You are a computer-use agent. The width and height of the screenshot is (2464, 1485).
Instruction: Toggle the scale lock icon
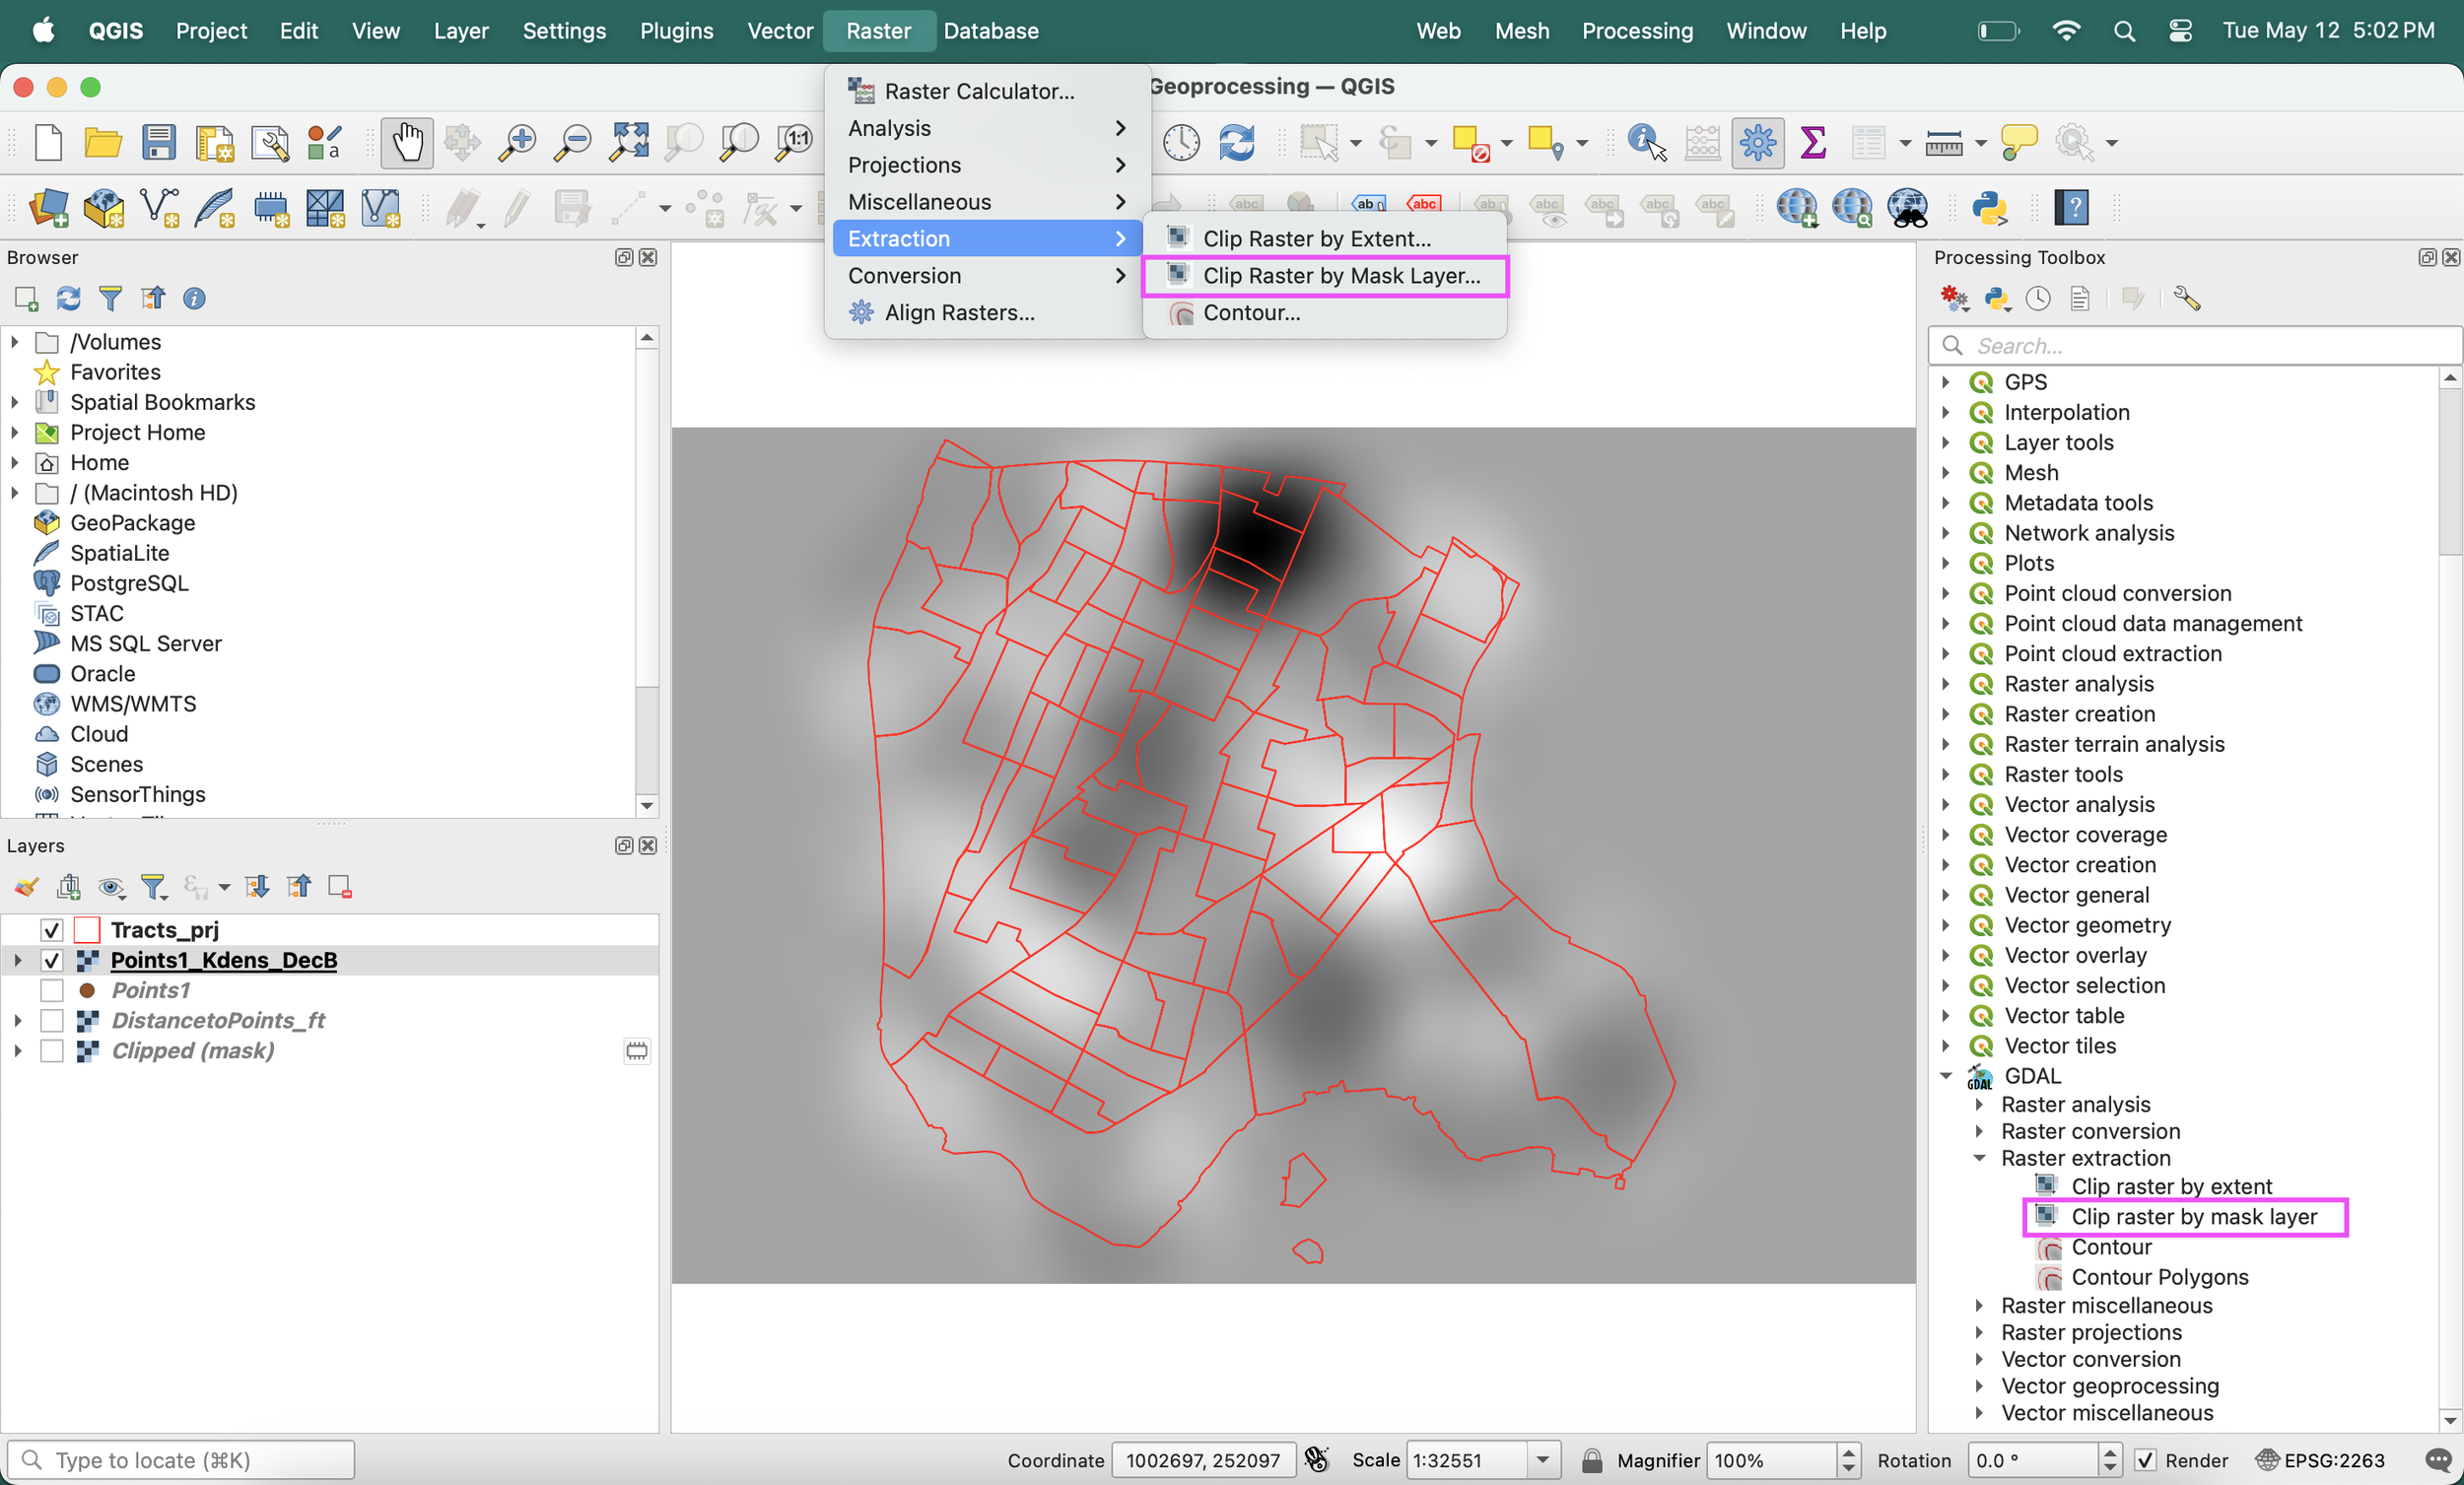(x=1592, y=1461)
